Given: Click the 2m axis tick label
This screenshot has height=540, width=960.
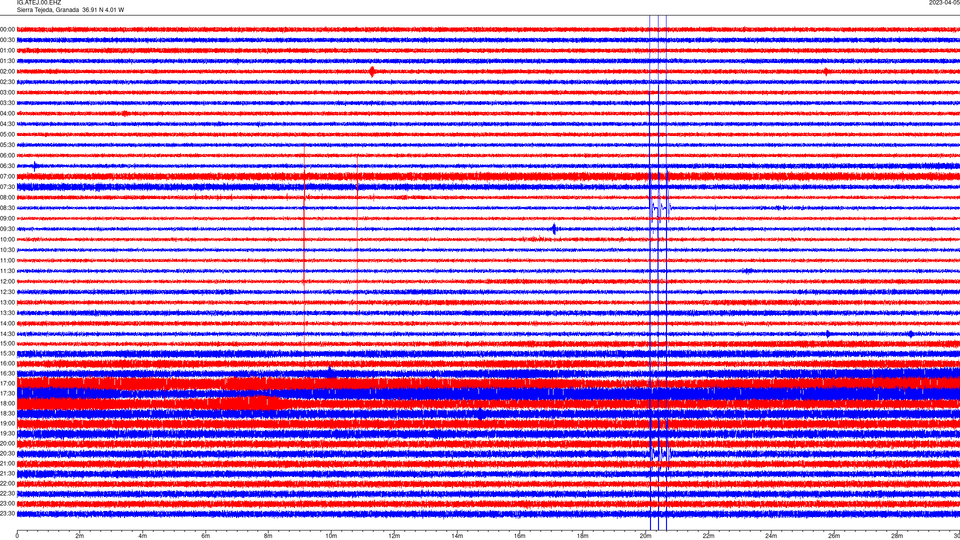Looking at the screenshot, I should 80,536.
